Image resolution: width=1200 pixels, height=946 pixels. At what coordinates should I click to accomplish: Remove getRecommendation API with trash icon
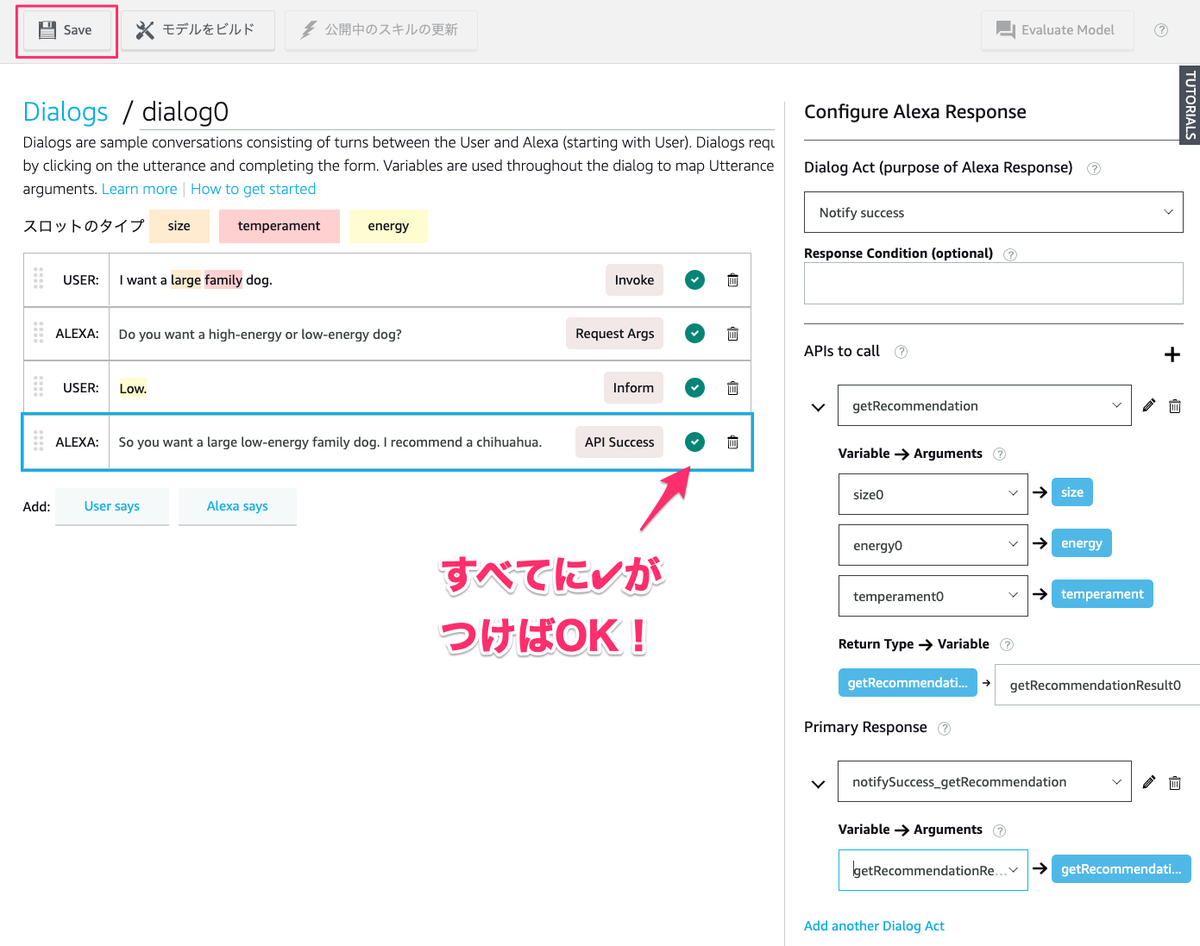[x=1175, y=406]
